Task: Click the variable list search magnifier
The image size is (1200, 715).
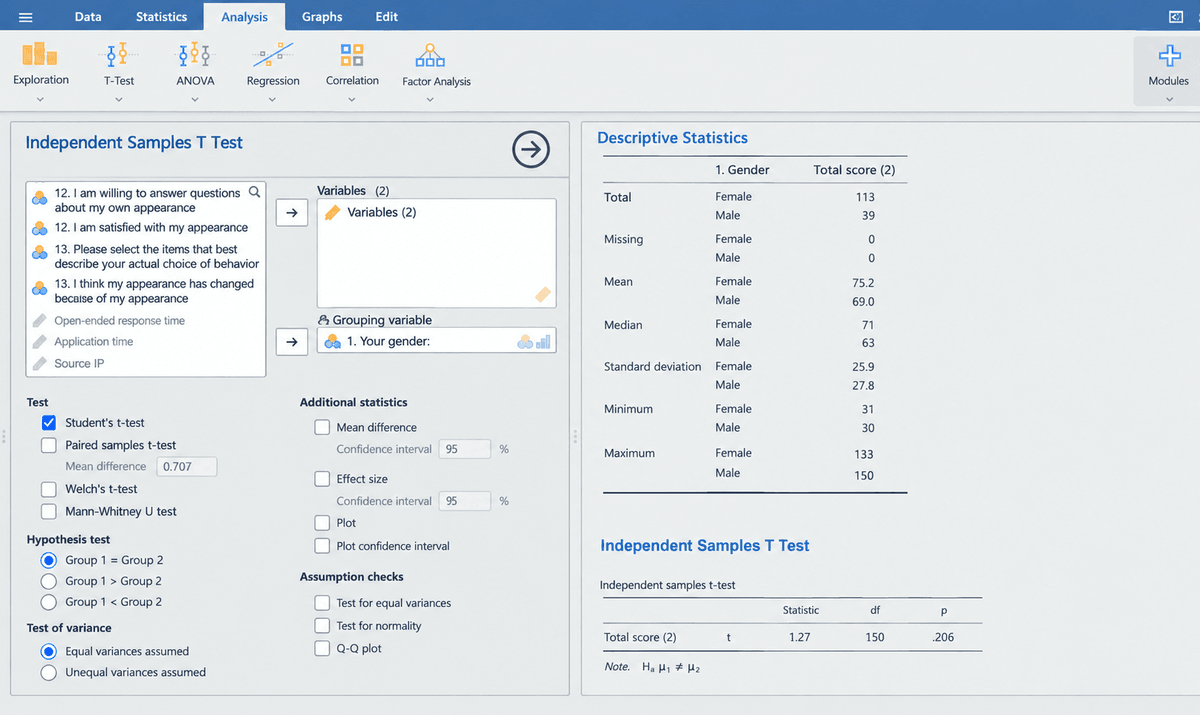Action: pos(254,192)
